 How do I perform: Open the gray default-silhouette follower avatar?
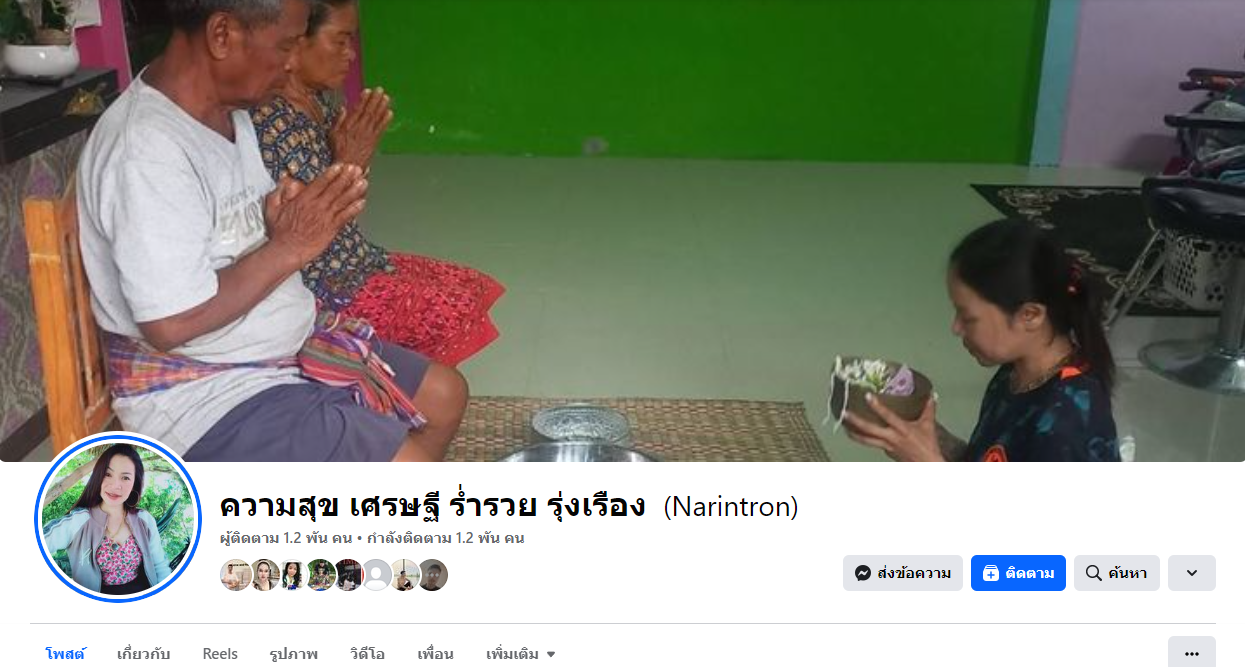[376, 575]
